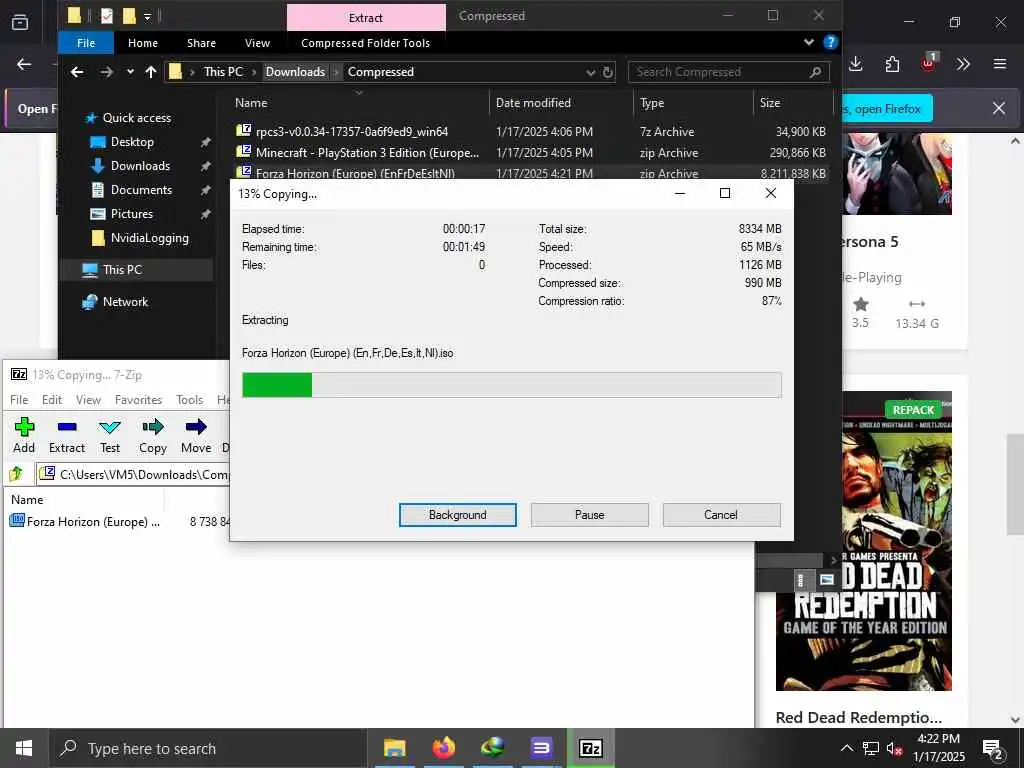The width and height of the screenshot is (1024, 768).
Task: Select Pictures in Quick access
Action: pyautogui.click(x=131, y=214)
